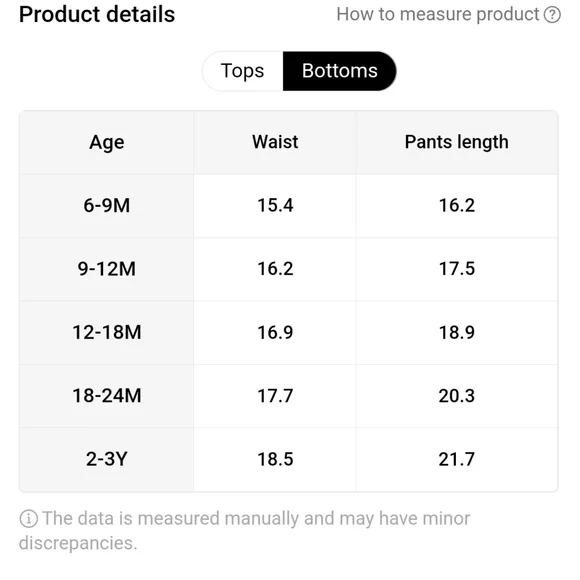This screenshot has height=580, width=580.
Task: Click the Product details heading
Action: 97,15
